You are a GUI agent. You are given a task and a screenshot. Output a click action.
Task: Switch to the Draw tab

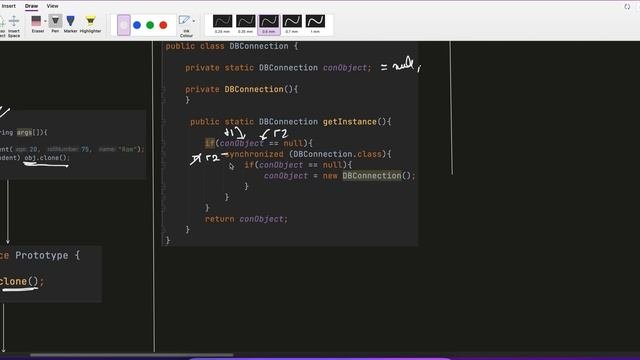[x=31, y=6]
